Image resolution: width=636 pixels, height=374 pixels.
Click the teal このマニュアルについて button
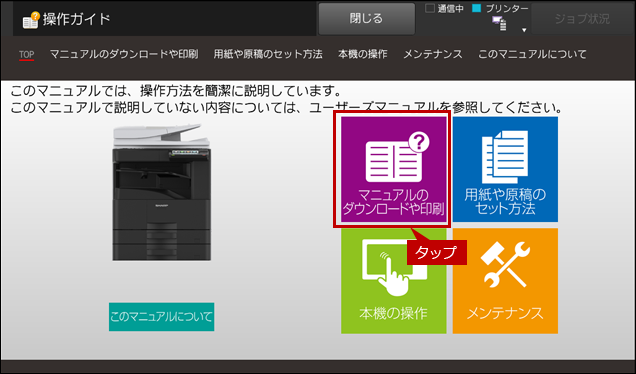(161, 317)
